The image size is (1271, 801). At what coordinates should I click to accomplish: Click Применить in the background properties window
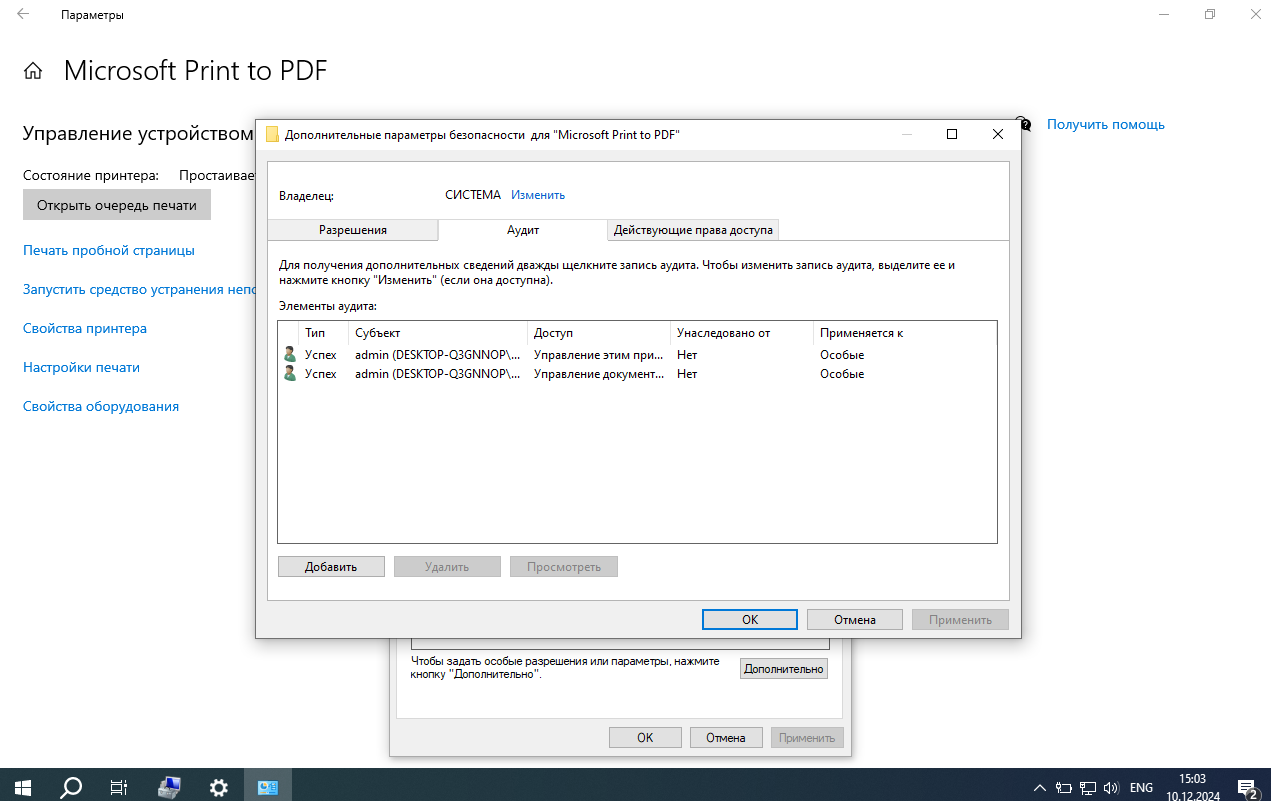coord(807,738)
